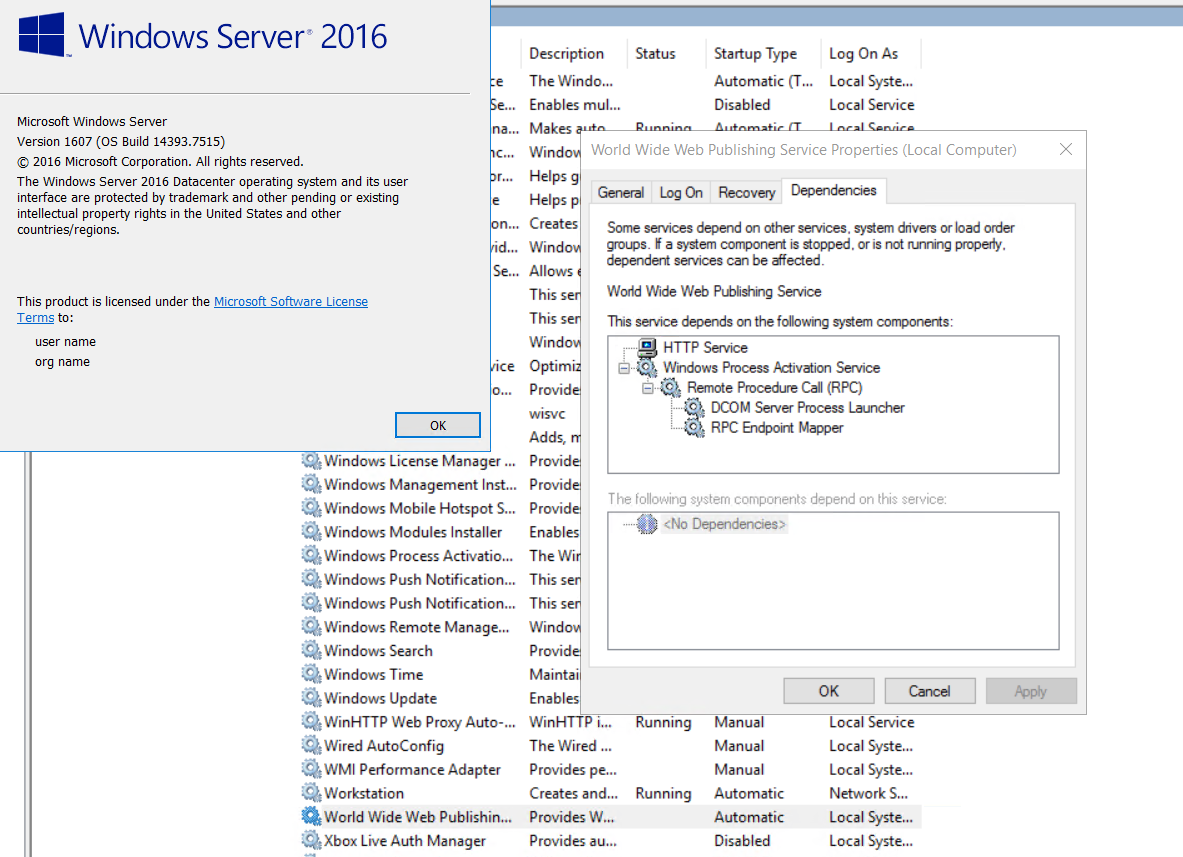This screenshot has width=1183, height=857.
Task: Collapse the Remote Procedure Call (RPC) node
Action: (x=647, y=389)
